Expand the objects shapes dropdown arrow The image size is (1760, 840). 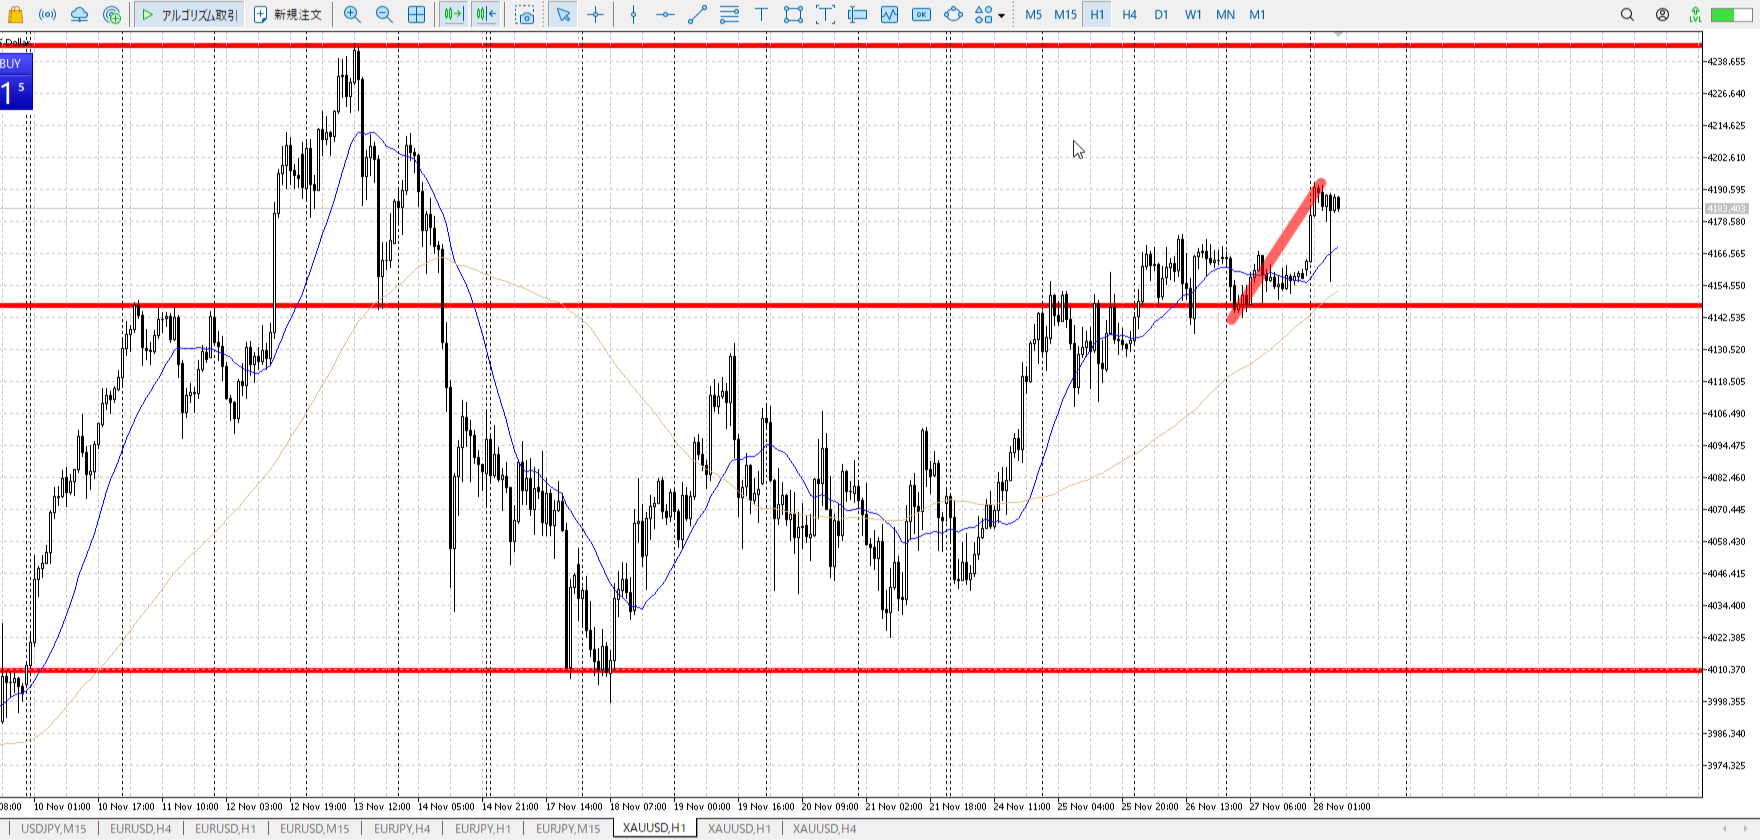point(1001,16)
